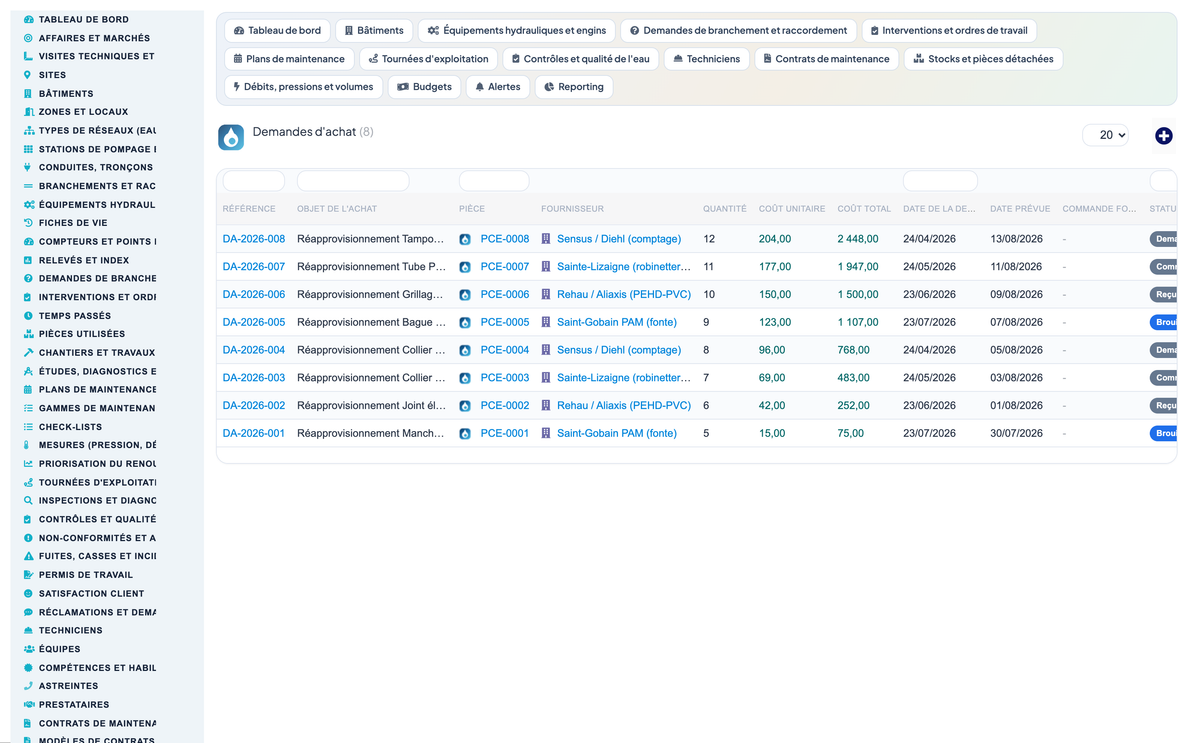Go to Tournées d'exploitation button
The height and width of the screenshot is (743, 1200).
[428, 59]
